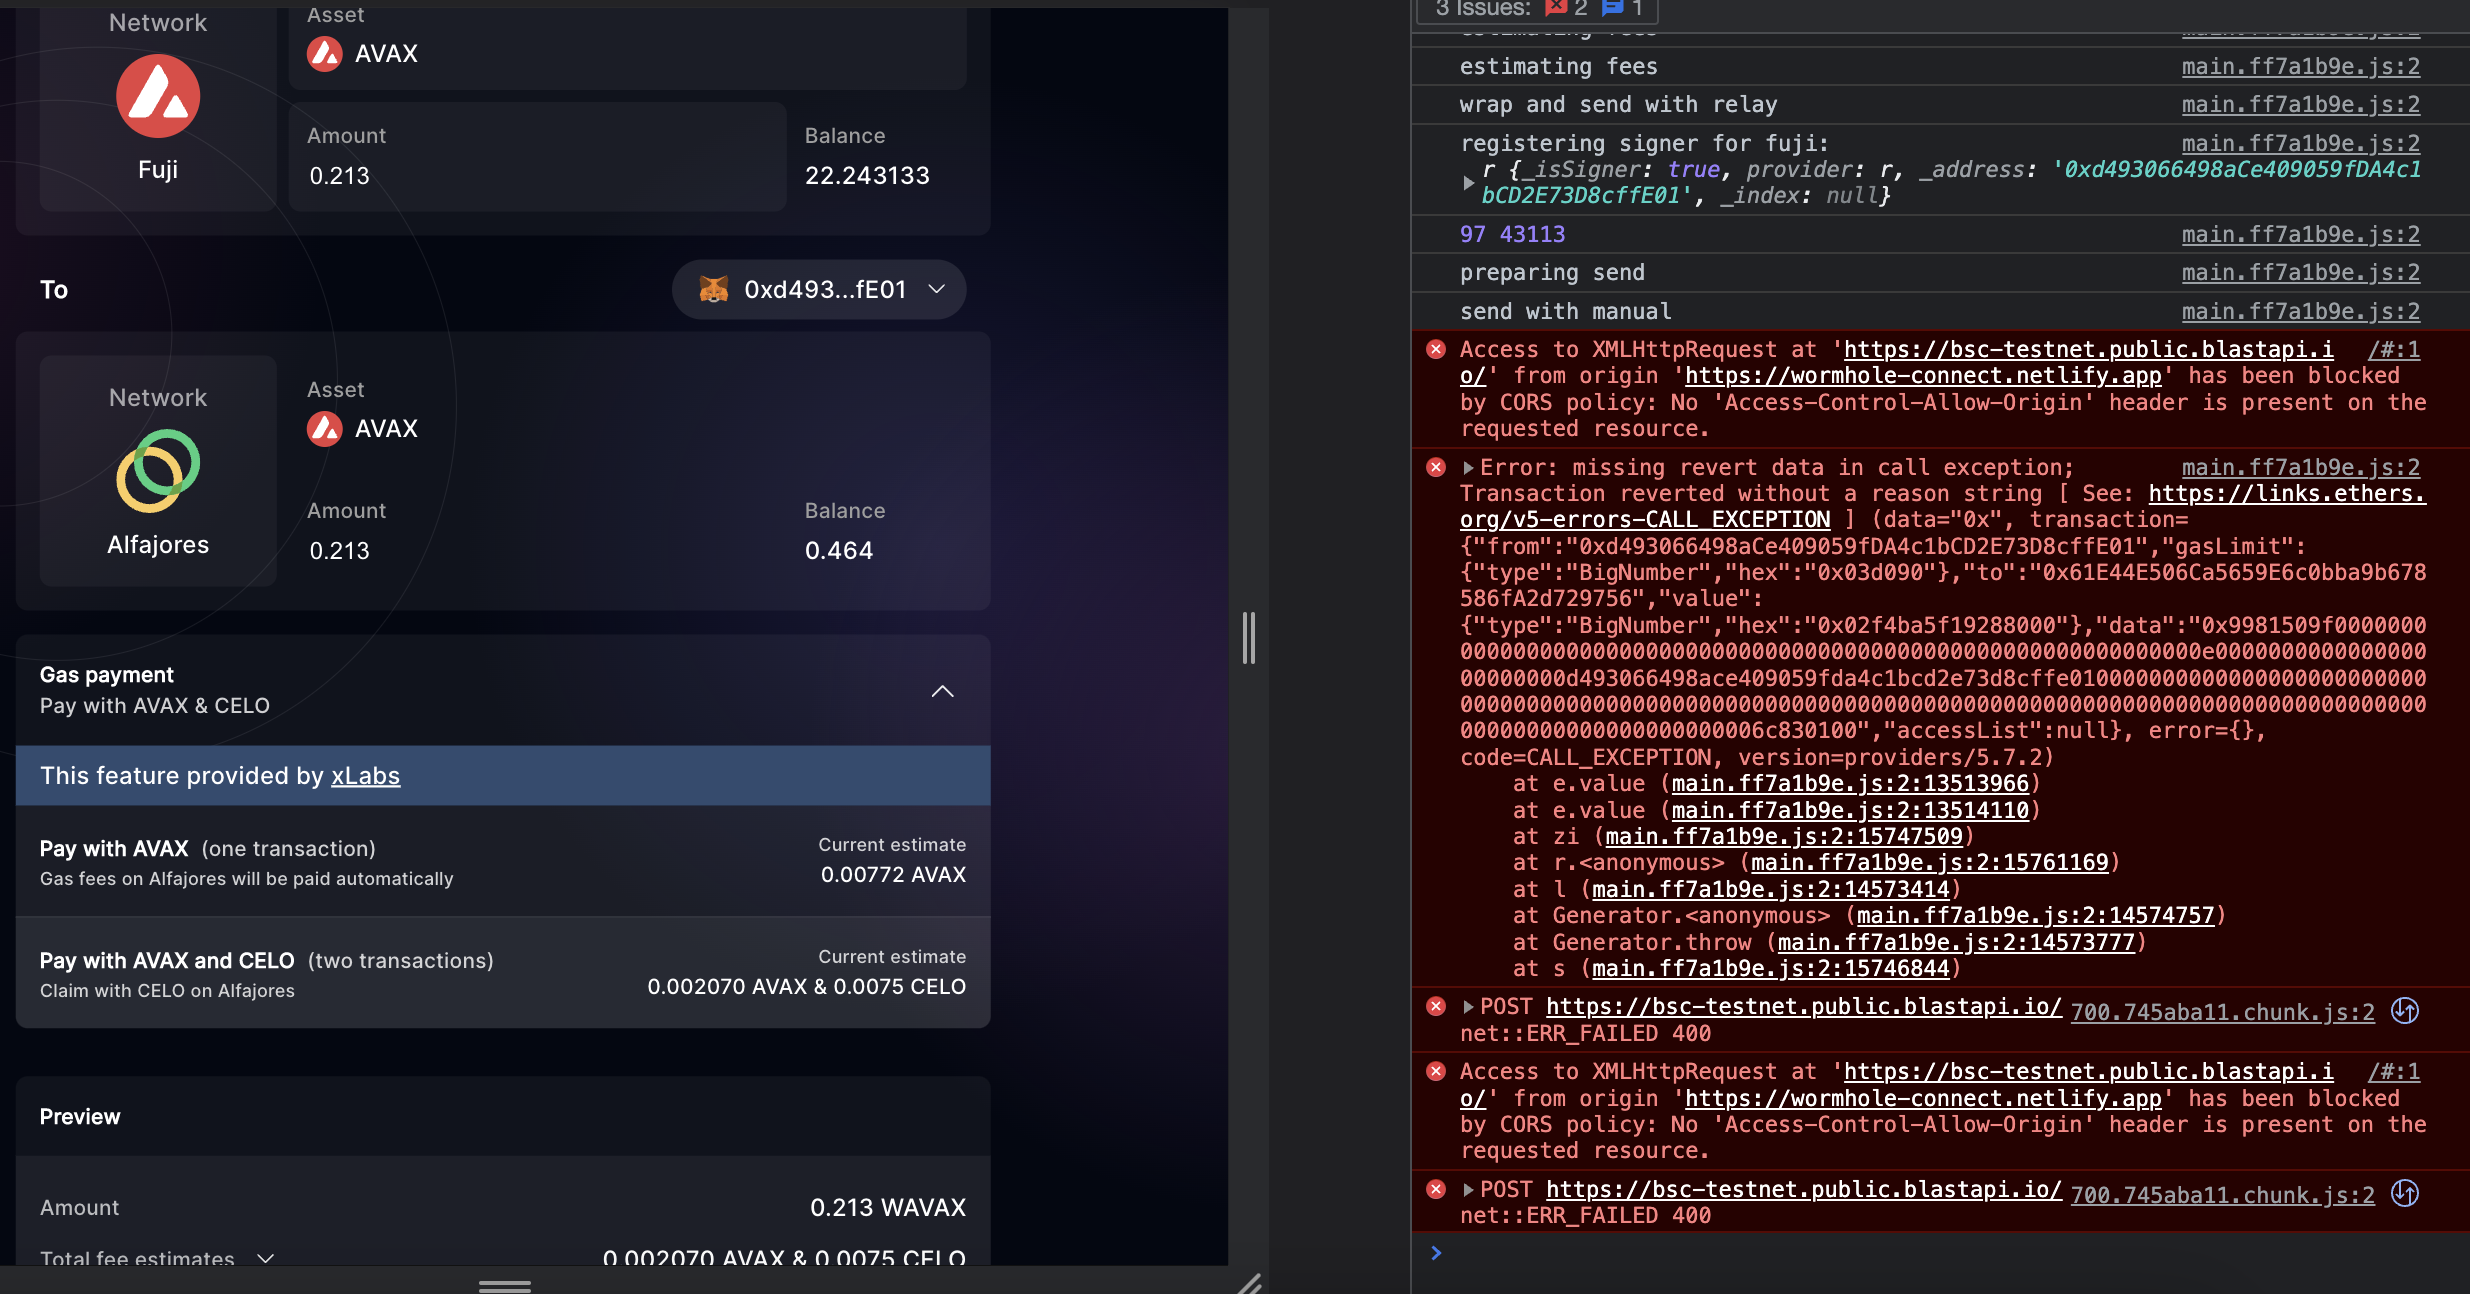
Task: Click the initiator stack trace icon beside the first POST error
Action: click(2405, 1011)
